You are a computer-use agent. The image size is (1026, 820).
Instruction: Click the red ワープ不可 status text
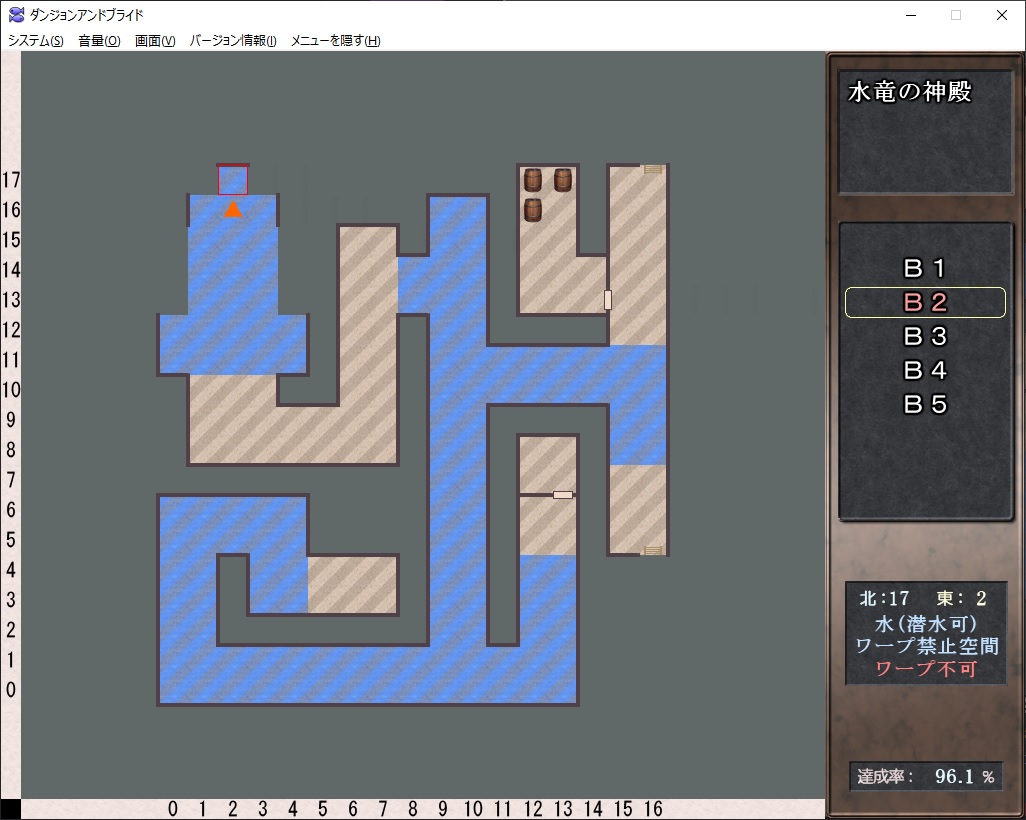point(926,669)
